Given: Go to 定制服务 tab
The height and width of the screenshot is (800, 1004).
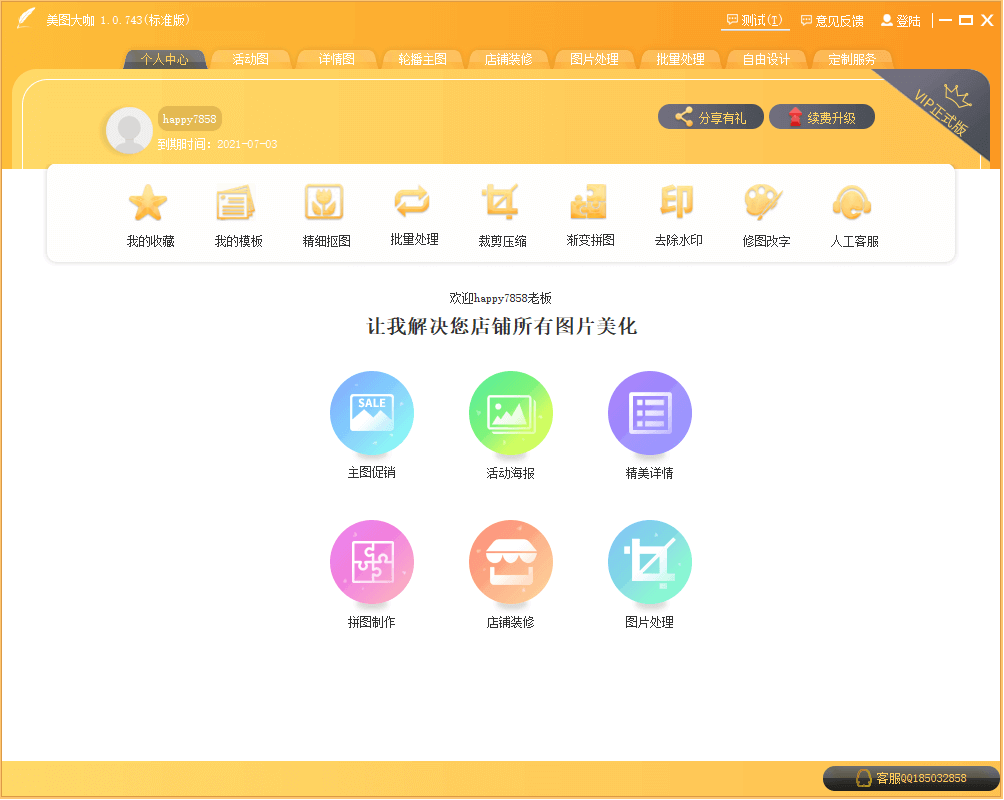Looking at the screenshot, I should click(852, 59).
